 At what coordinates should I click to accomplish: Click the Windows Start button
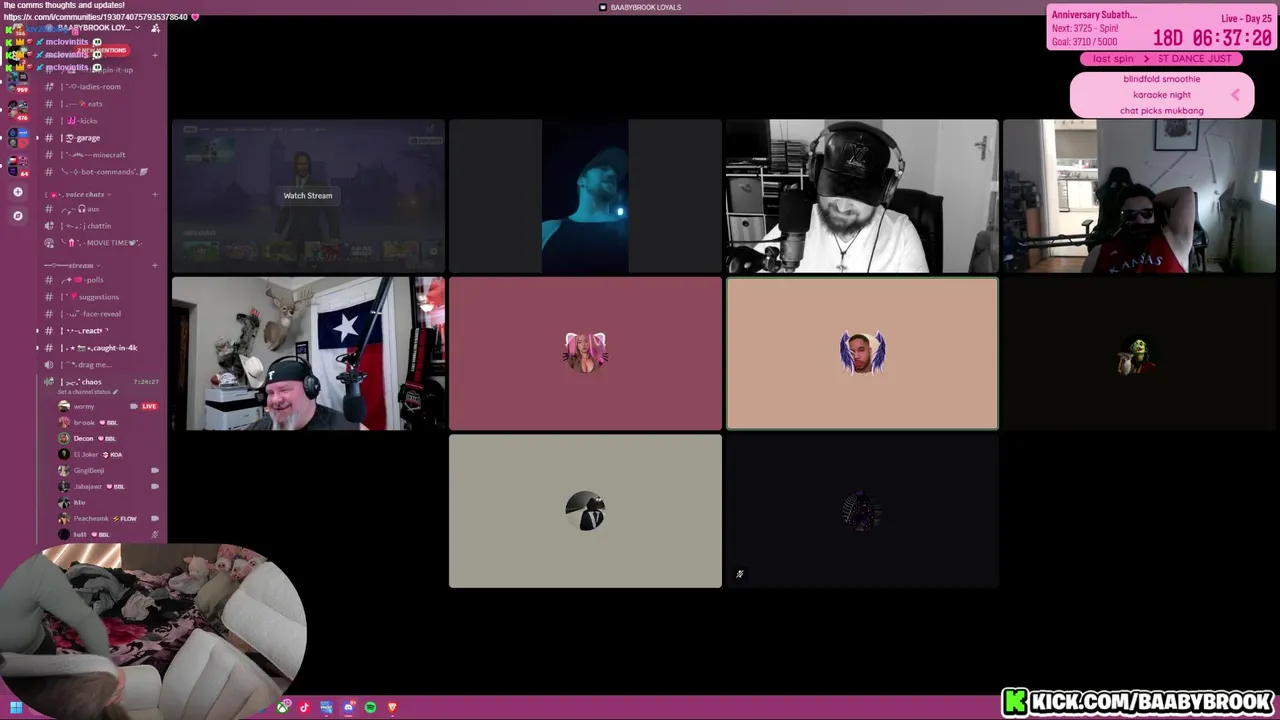coord(16,708)
